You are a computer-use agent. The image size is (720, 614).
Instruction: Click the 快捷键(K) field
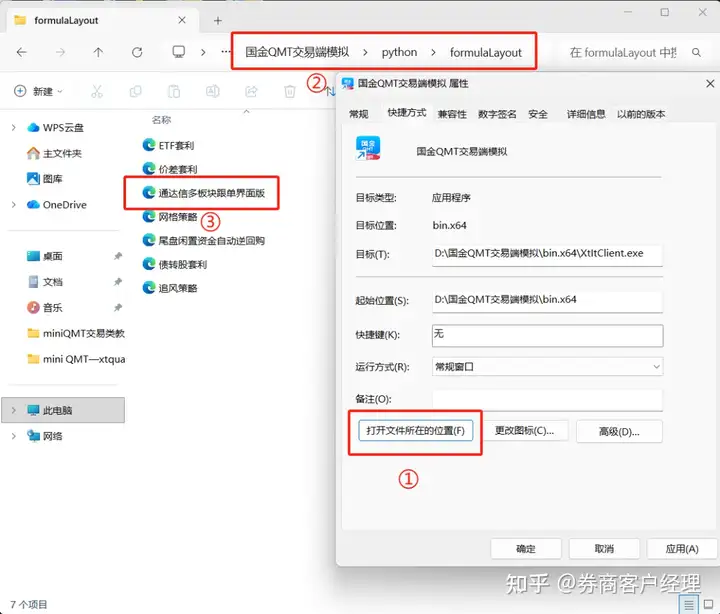coord(547,335)
